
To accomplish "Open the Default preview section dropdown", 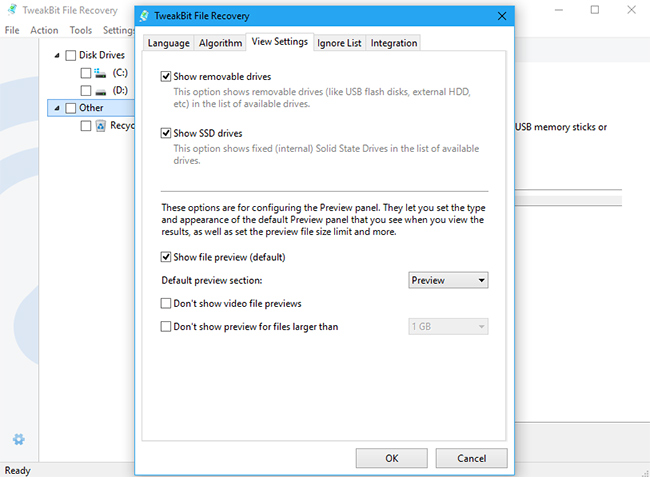I will [x=448, y=280].
